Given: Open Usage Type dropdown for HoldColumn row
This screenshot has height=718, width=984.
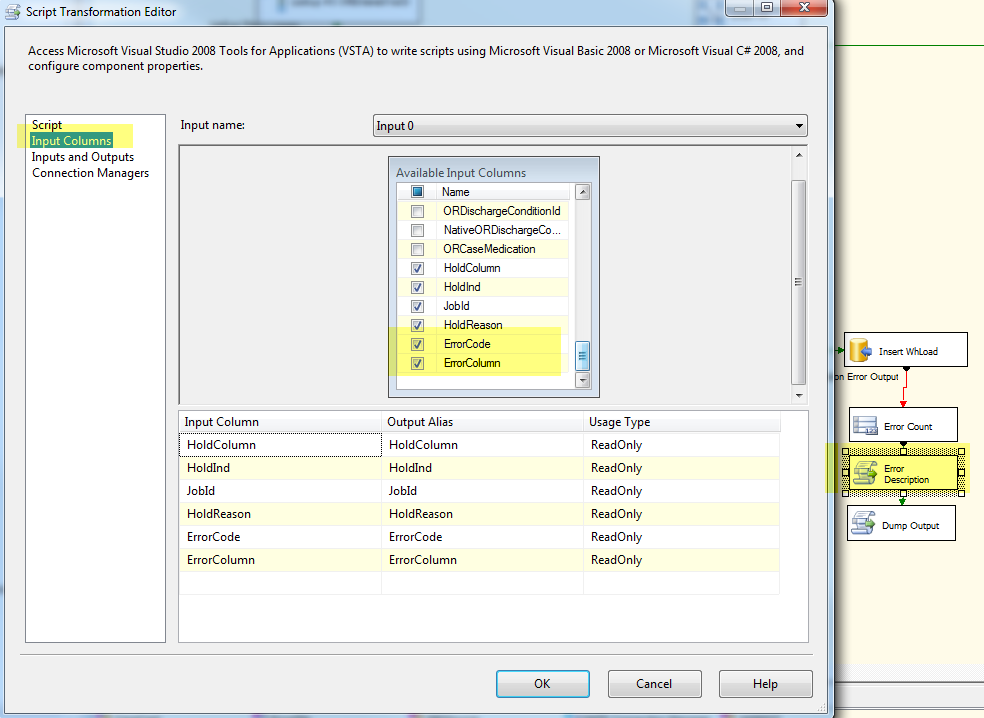Looking at the screenshot, I should pyautogui.click(x=680, y=444).
